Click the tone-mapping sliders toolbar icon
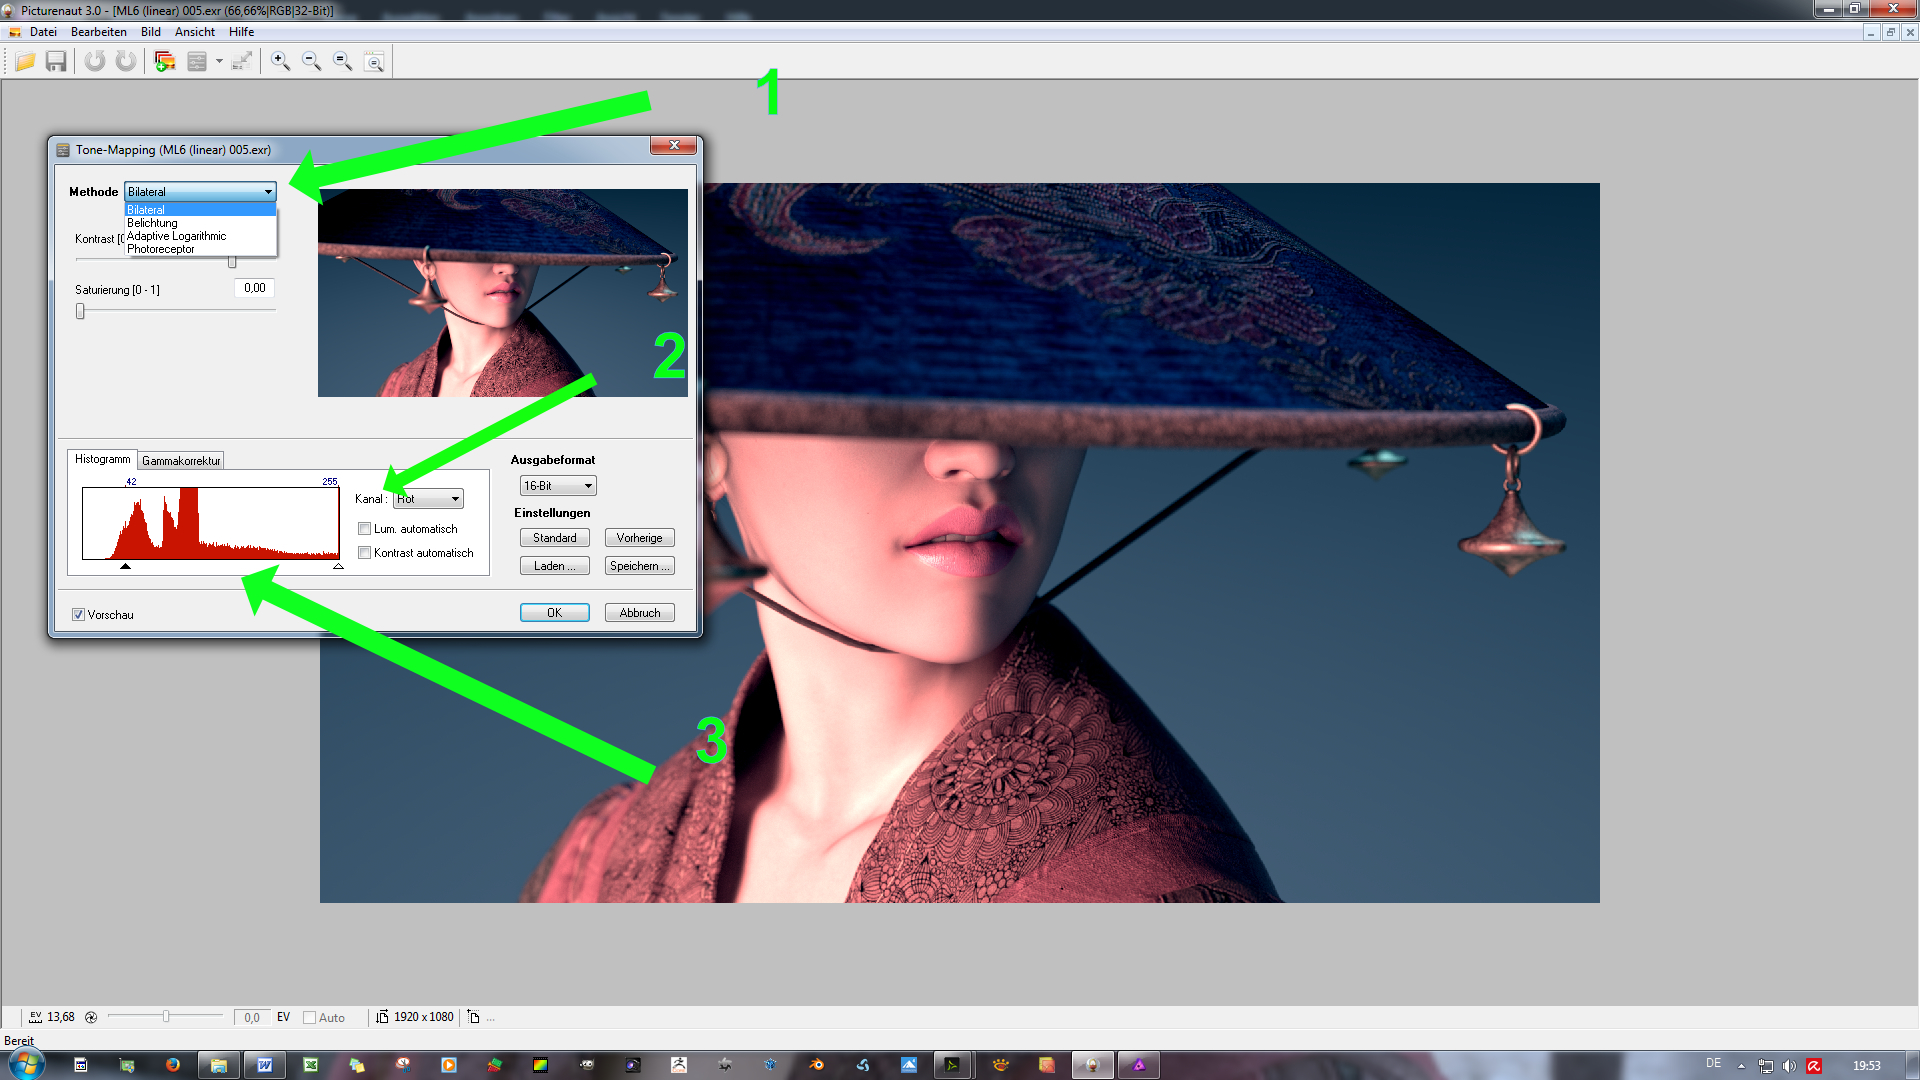The height and width of the screenshot is (1080, 1920). [197, 62]
